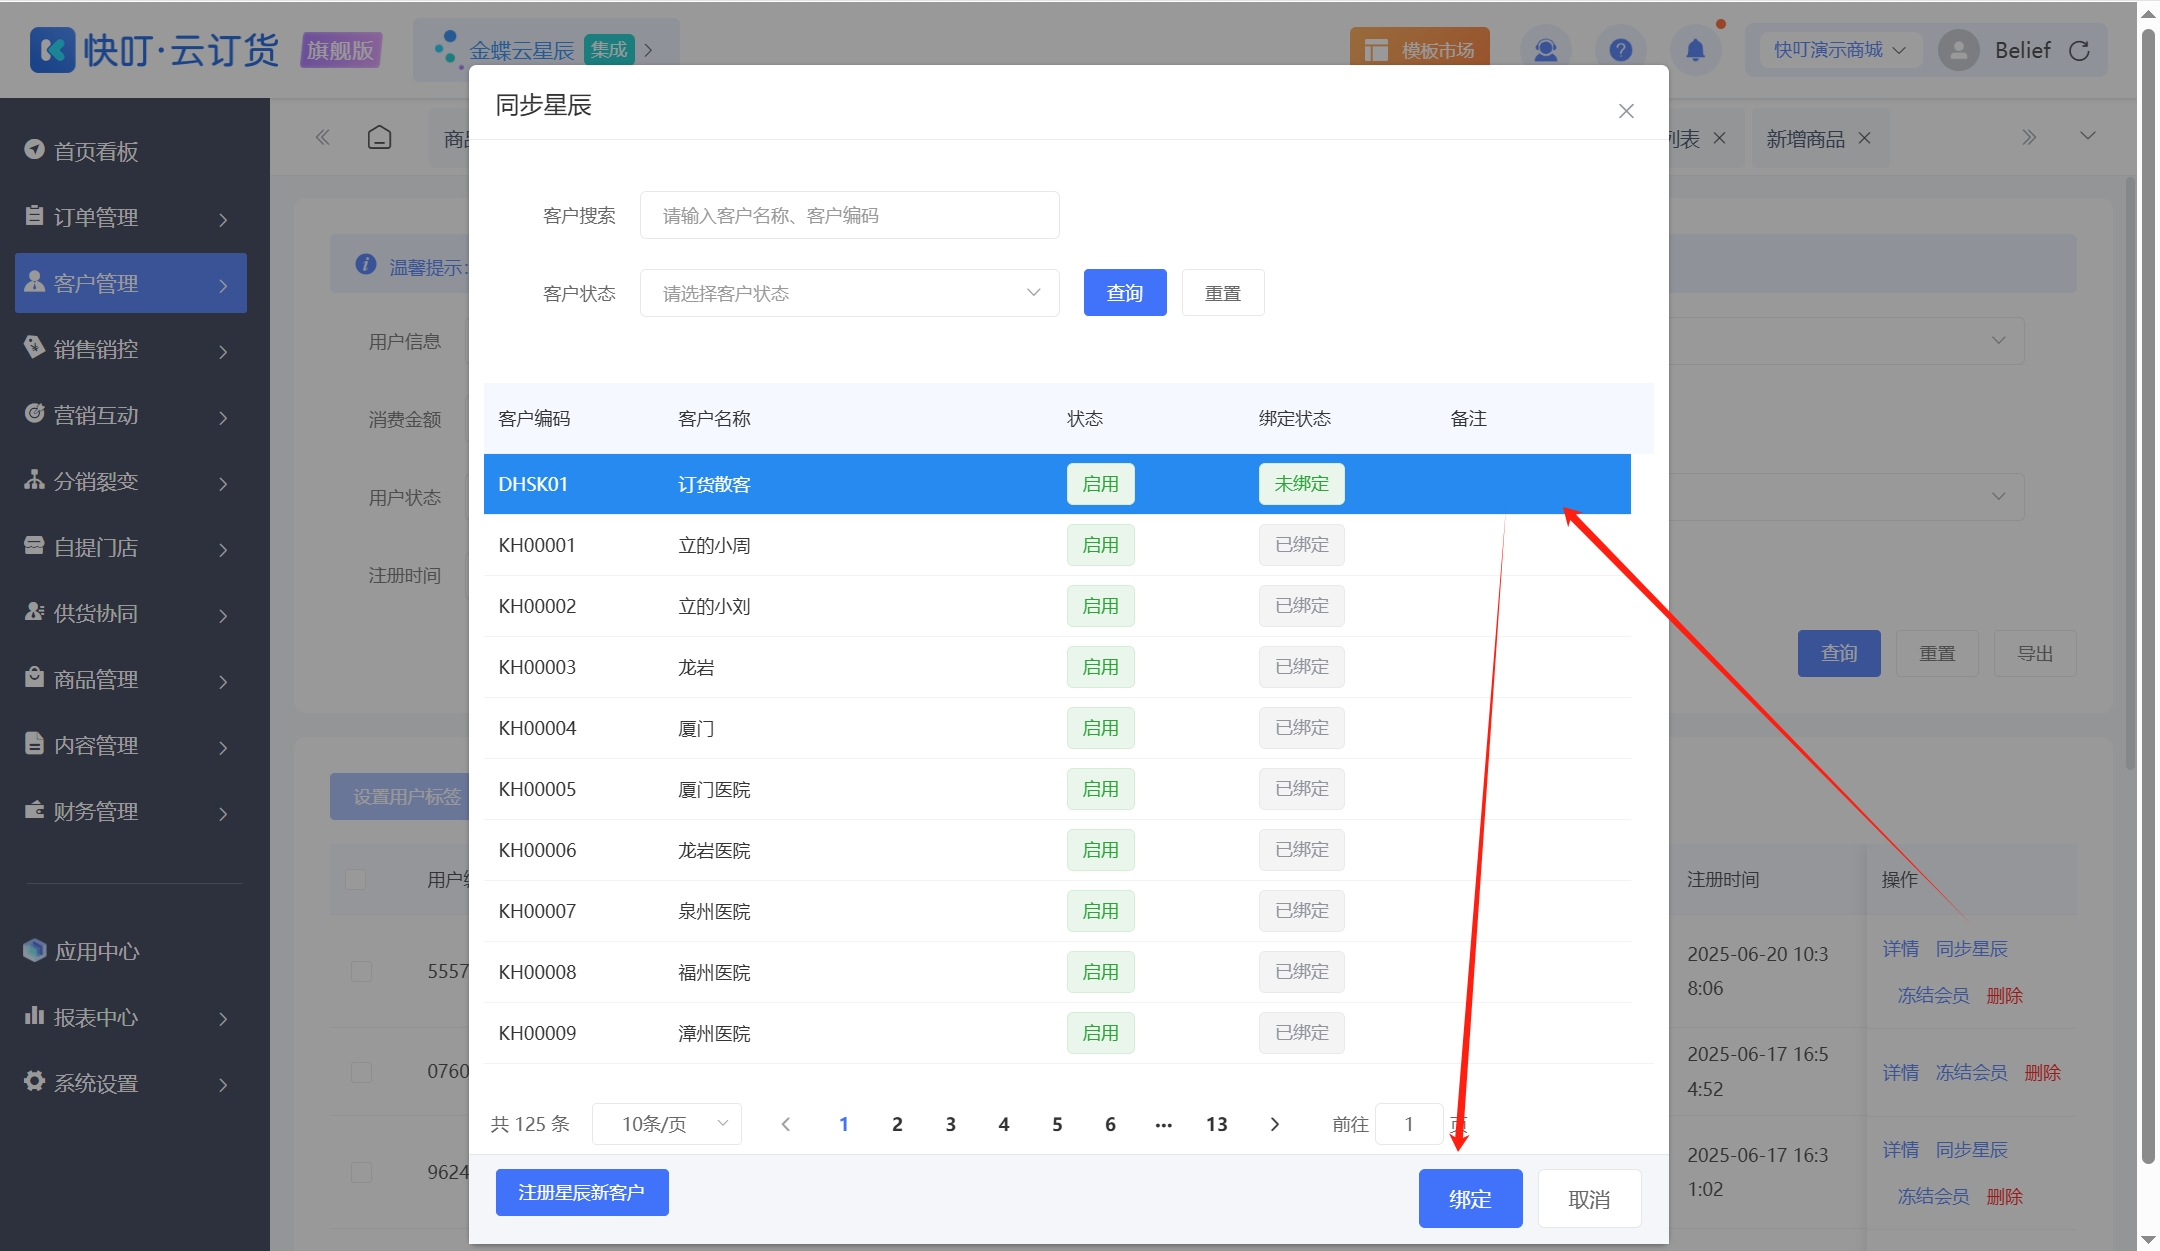This screenshot has height=1251, width=2160.
Task: Click 删除 link in the 2025-06-17 16:5 row
Action: pos(2043,1073)
